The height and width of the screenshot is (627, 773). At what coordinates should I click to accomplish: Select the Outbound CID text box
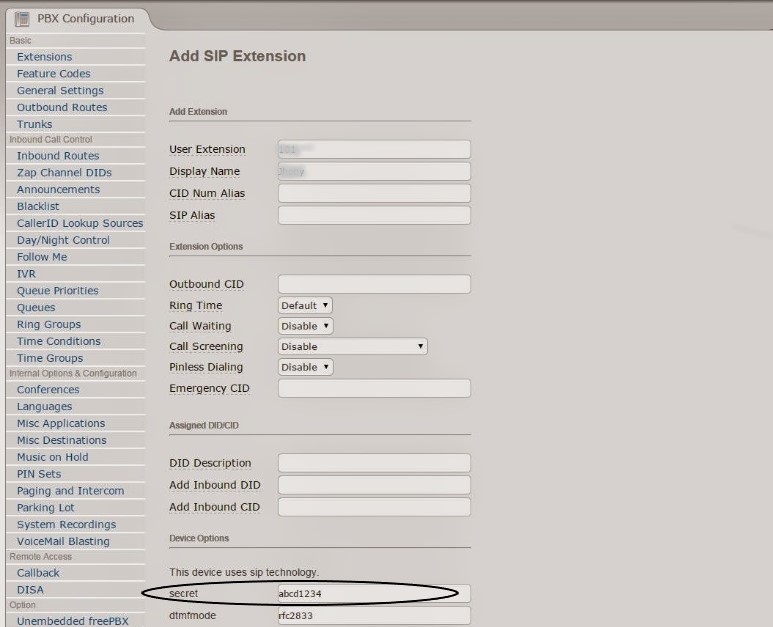click(x=374, y=284)
